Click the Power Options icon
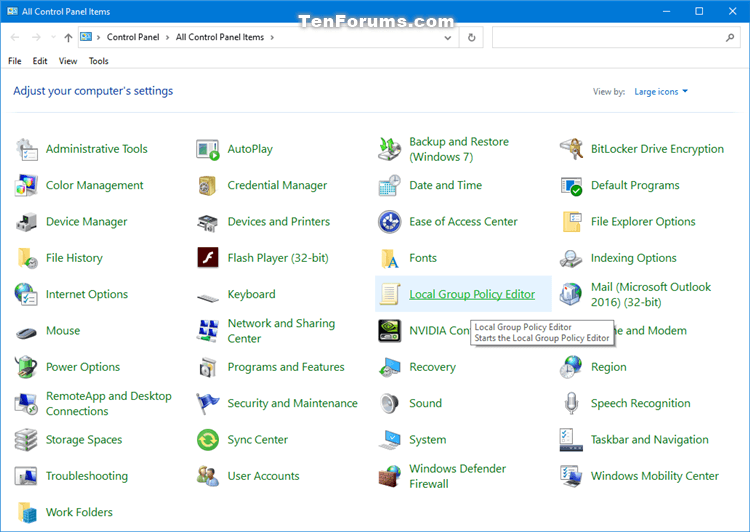 click(x=26, y=367)
